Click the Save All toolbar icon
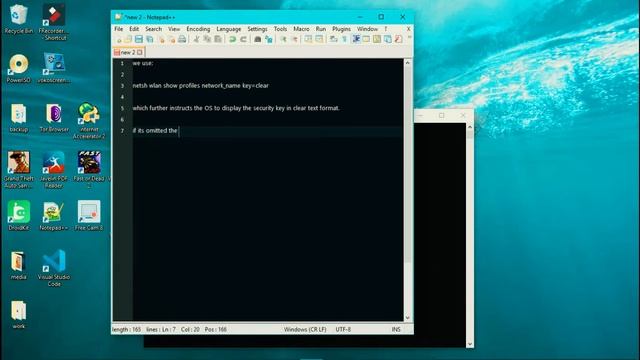 pos(150,39)
